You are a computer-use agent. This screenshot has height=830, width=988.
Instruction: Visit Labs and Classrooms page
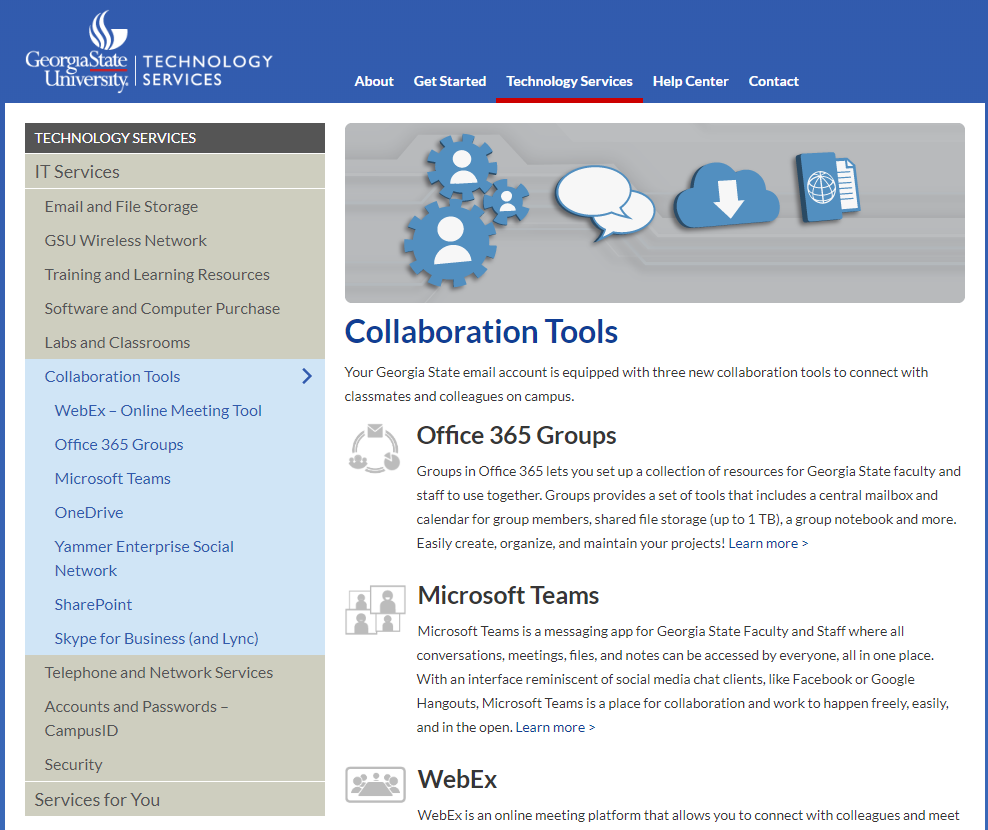pos(175,343)
